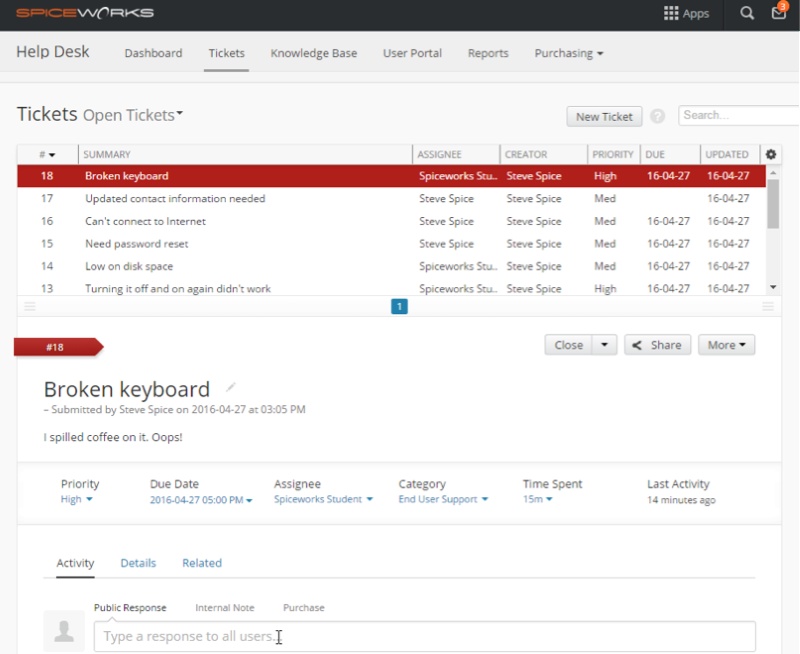The width and height of the screenshot is (800, 654).
Task: Close ticket #18 with the Close button
Action: tap(566, 344)
